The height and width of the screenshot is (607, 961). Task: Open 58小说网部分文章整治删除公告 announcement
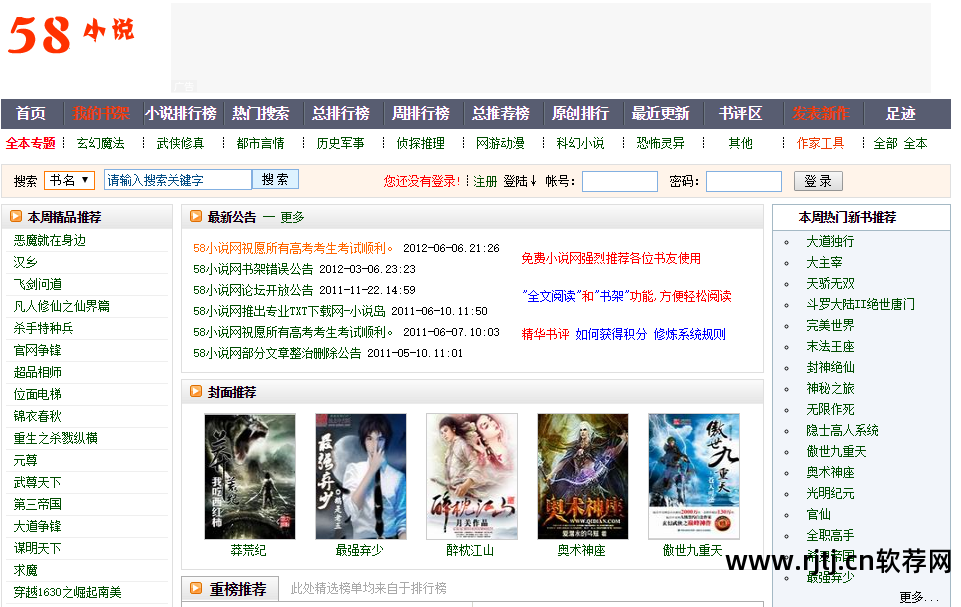277,353
